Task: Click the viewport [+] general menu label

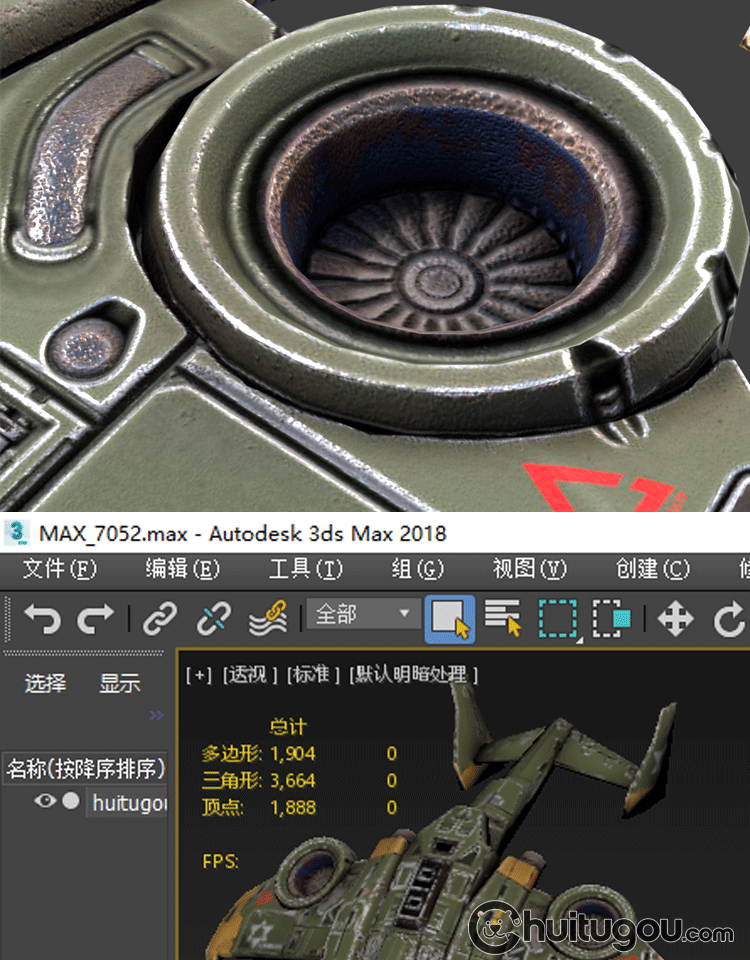Action: tap(199, 675)
